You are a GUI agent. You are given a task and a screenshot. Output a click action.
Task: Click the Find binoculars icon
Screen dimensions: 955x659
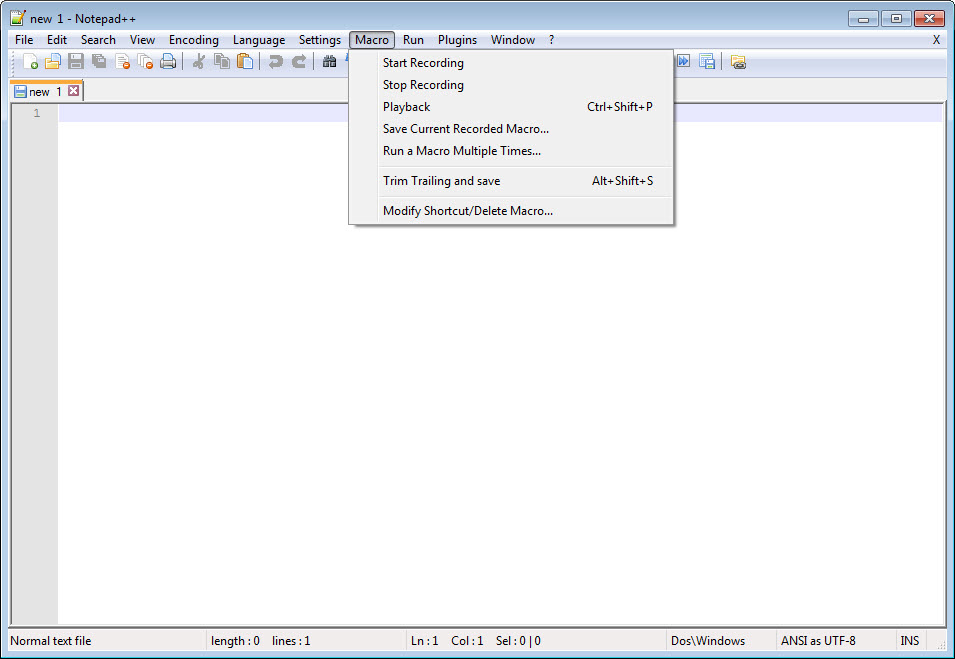click(329, 62)
